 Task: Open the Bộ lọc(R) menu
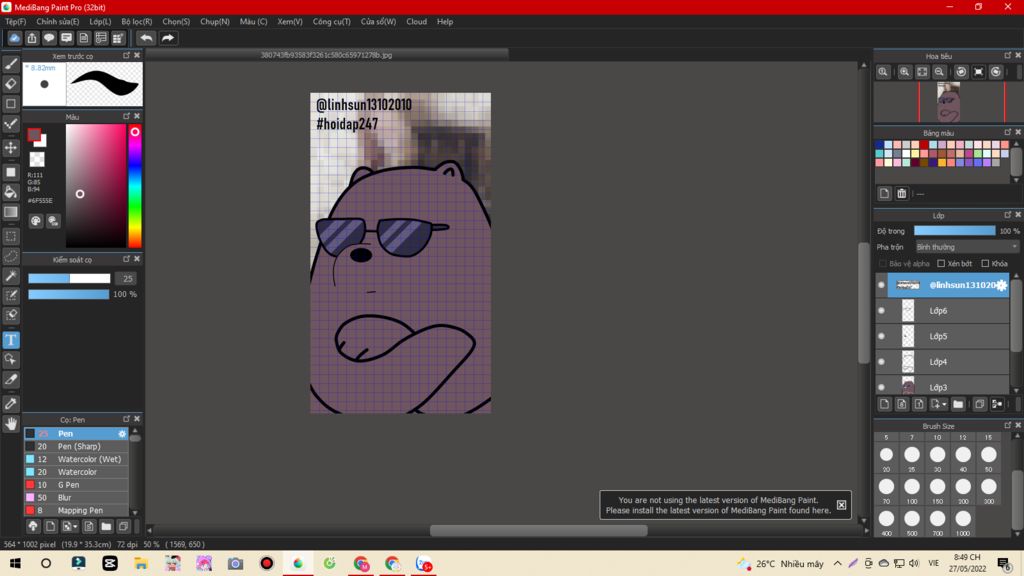pyautogui.click(x=136, y=22)
